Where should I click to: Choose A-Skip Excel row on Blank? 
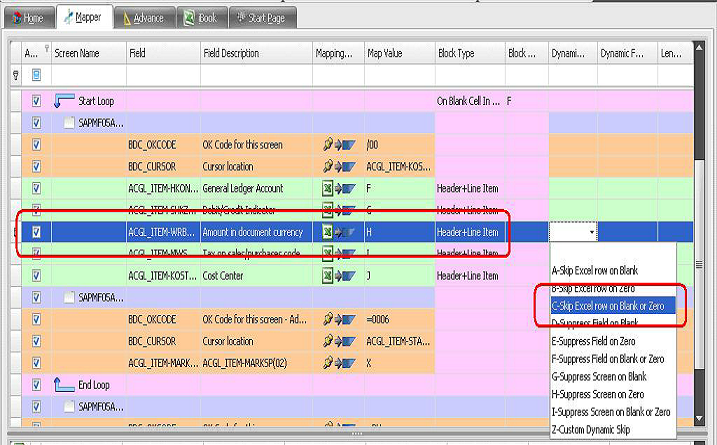click(594, 270)
